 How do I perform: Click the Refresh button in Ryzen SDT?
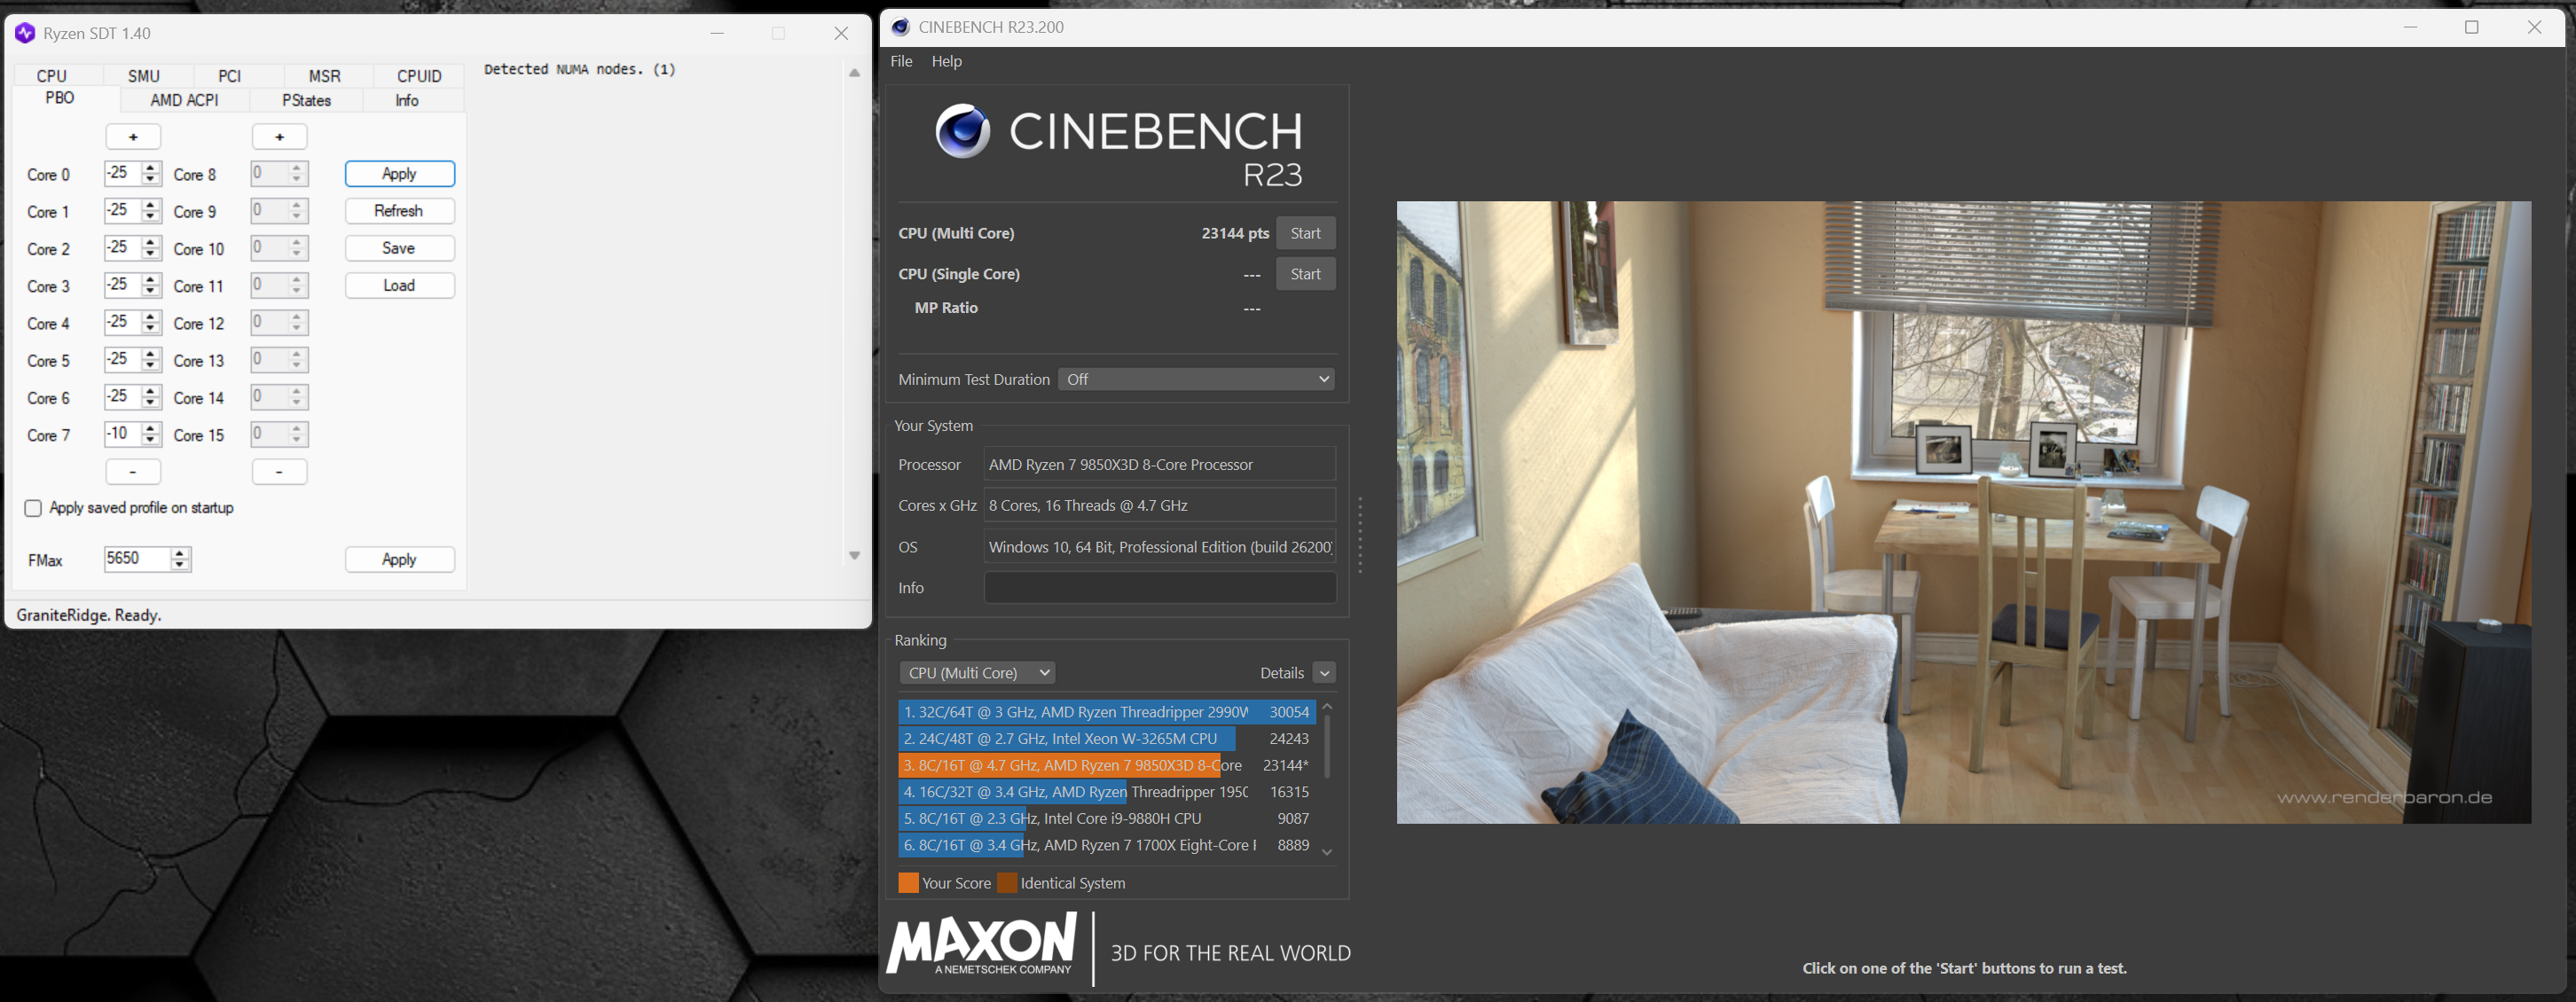click(x=399, y=211)
